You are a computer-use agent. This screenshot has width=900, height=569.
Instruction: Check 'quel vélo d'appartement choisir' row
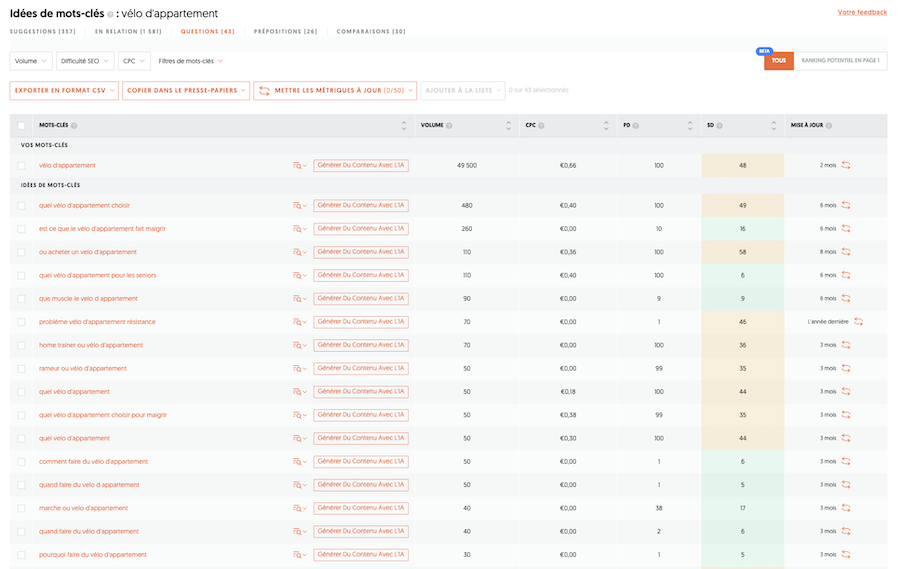click(x=21, y=206)
